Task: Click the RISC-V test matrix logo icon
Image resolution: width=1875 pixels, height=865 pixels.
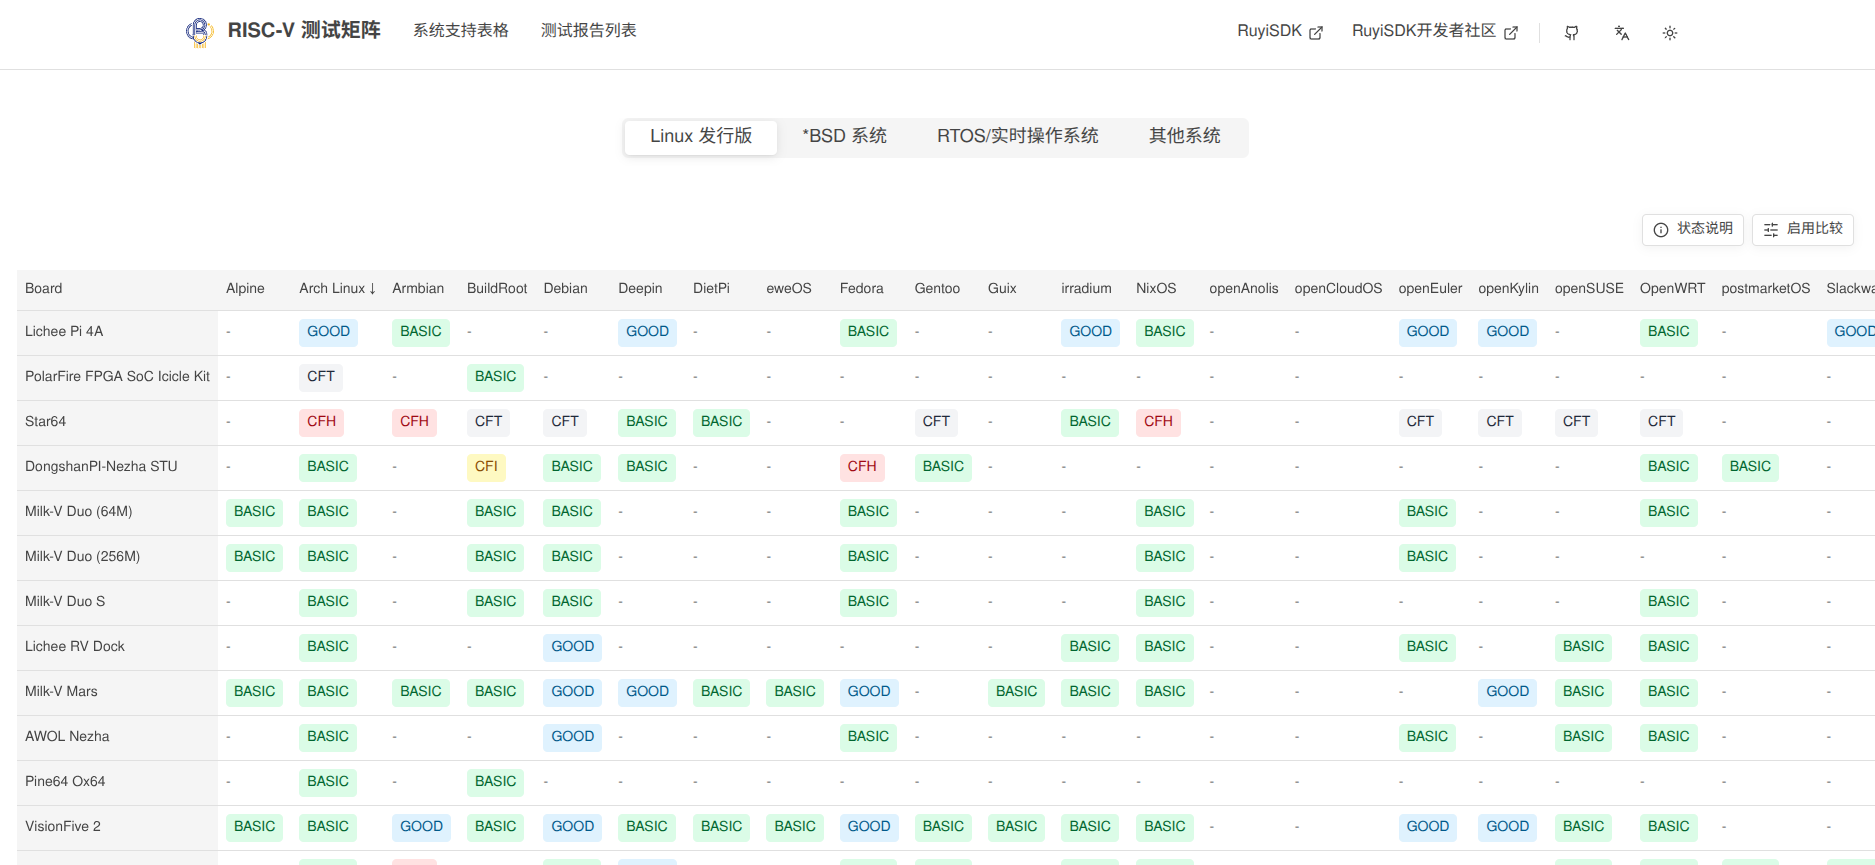Action: tap(199, 32)
